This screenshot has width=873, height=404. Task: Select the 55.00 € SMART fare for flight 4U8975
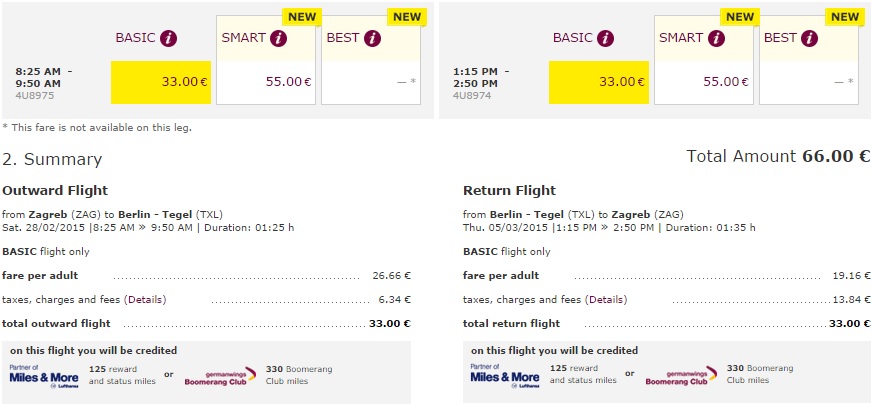tap(265, 82)
